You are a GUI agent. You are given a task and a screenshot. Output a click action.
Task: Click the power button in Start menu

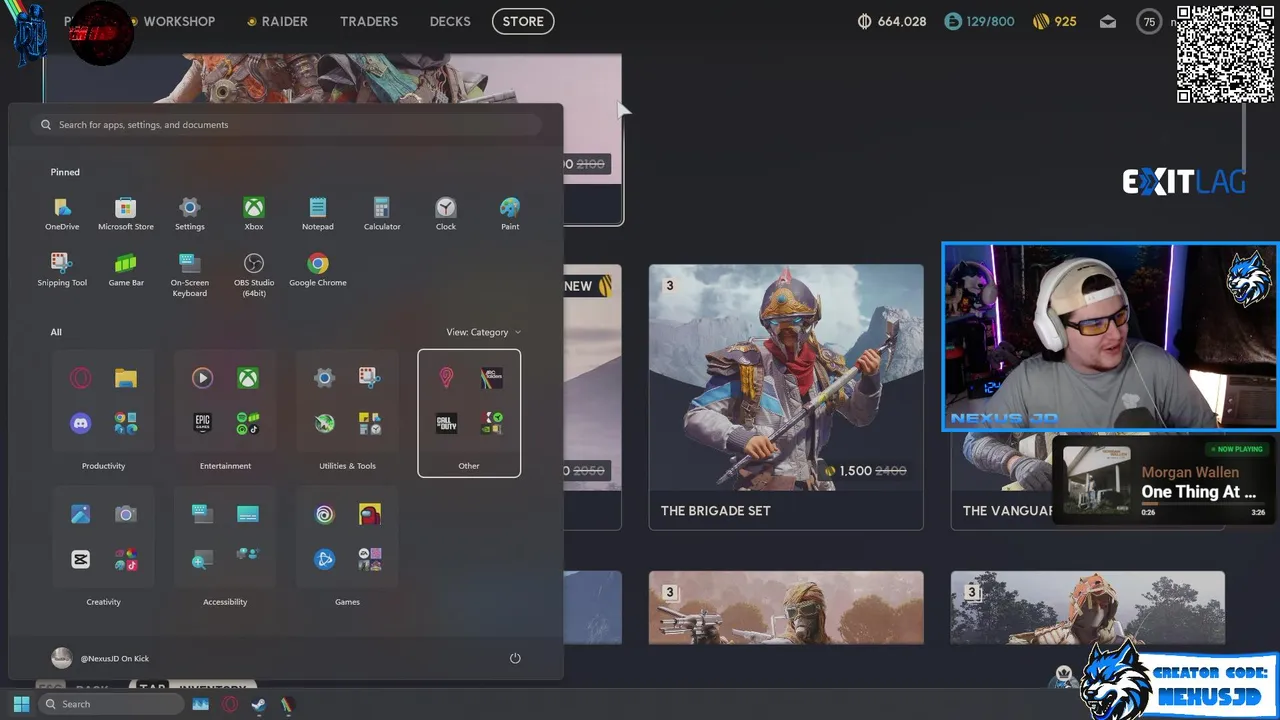click(x=515, y=658)
